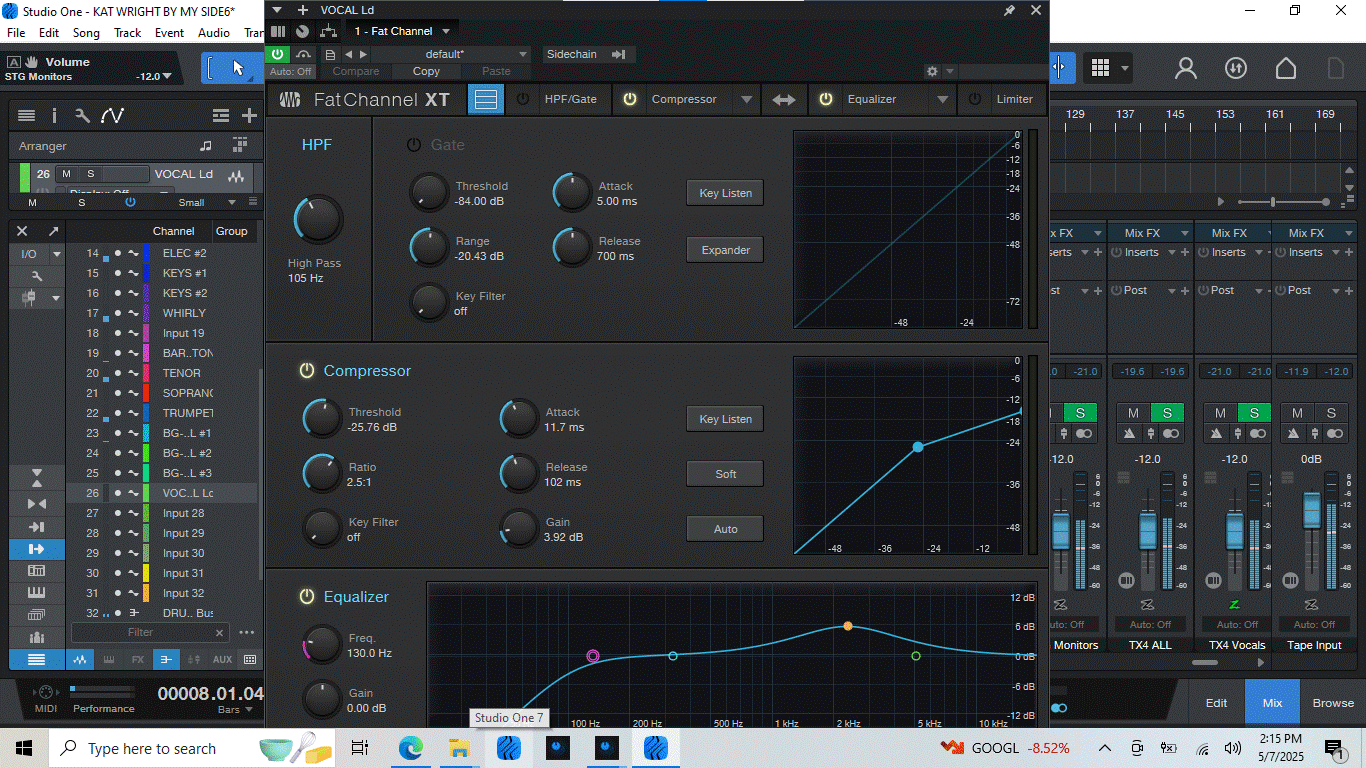Enable the HPF/Gate section power button

[523, 100]
